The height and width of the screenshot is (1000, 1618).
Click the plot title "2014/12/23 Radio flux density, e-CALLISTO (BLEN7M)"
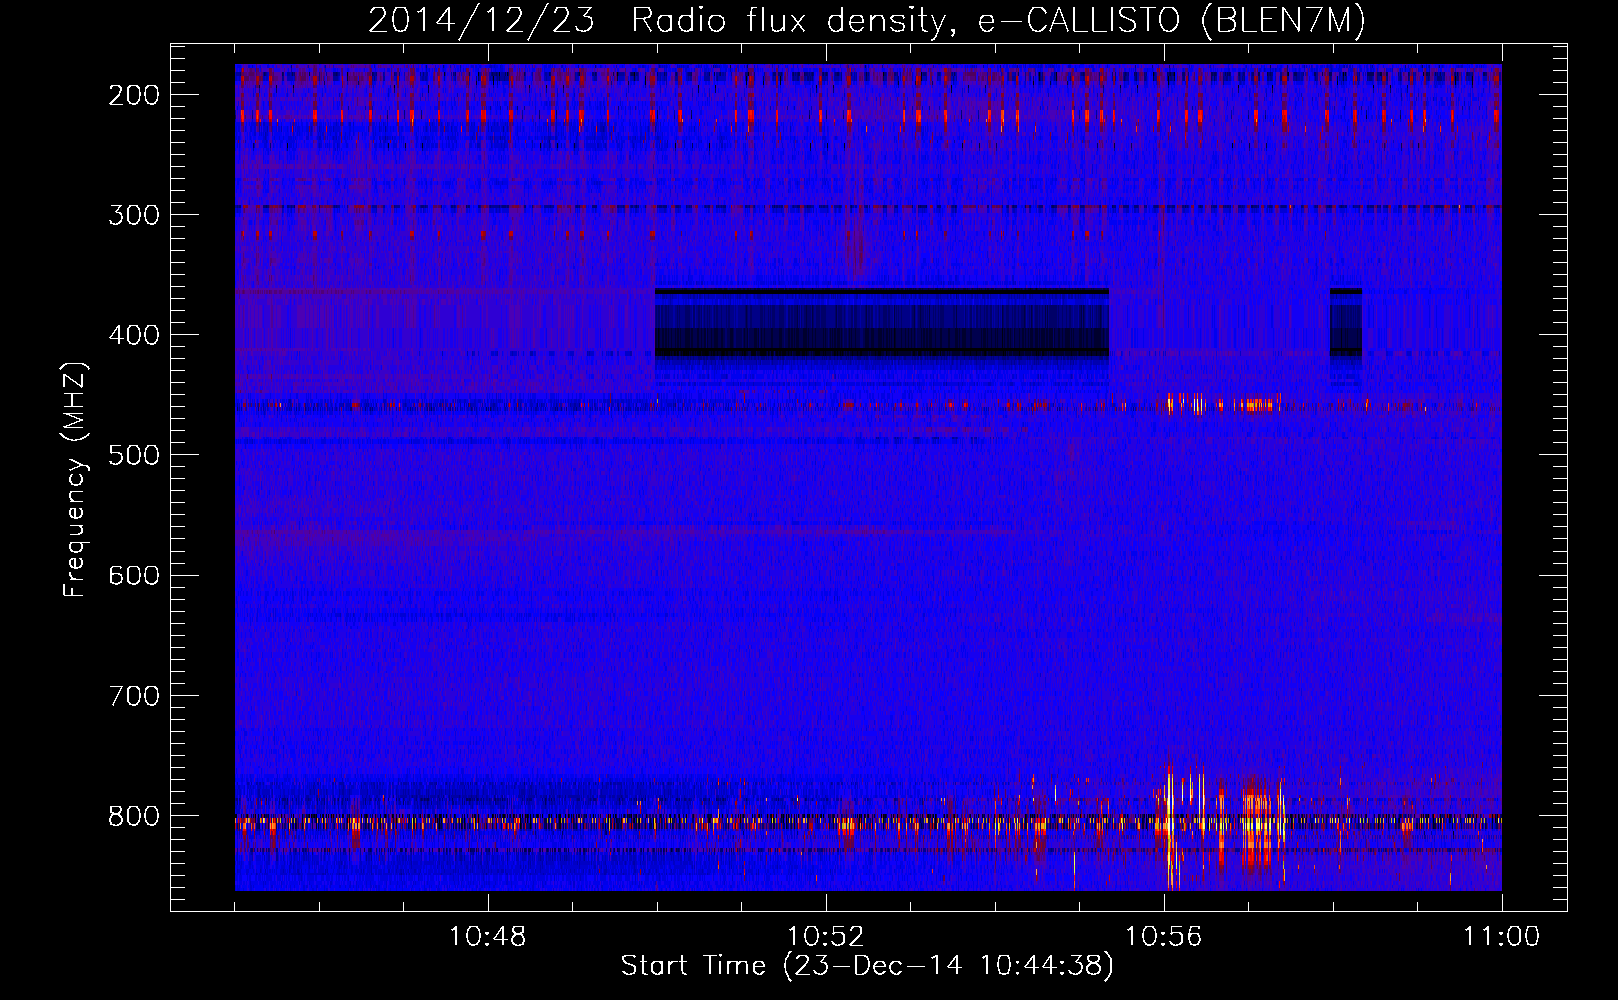(867, 21)
